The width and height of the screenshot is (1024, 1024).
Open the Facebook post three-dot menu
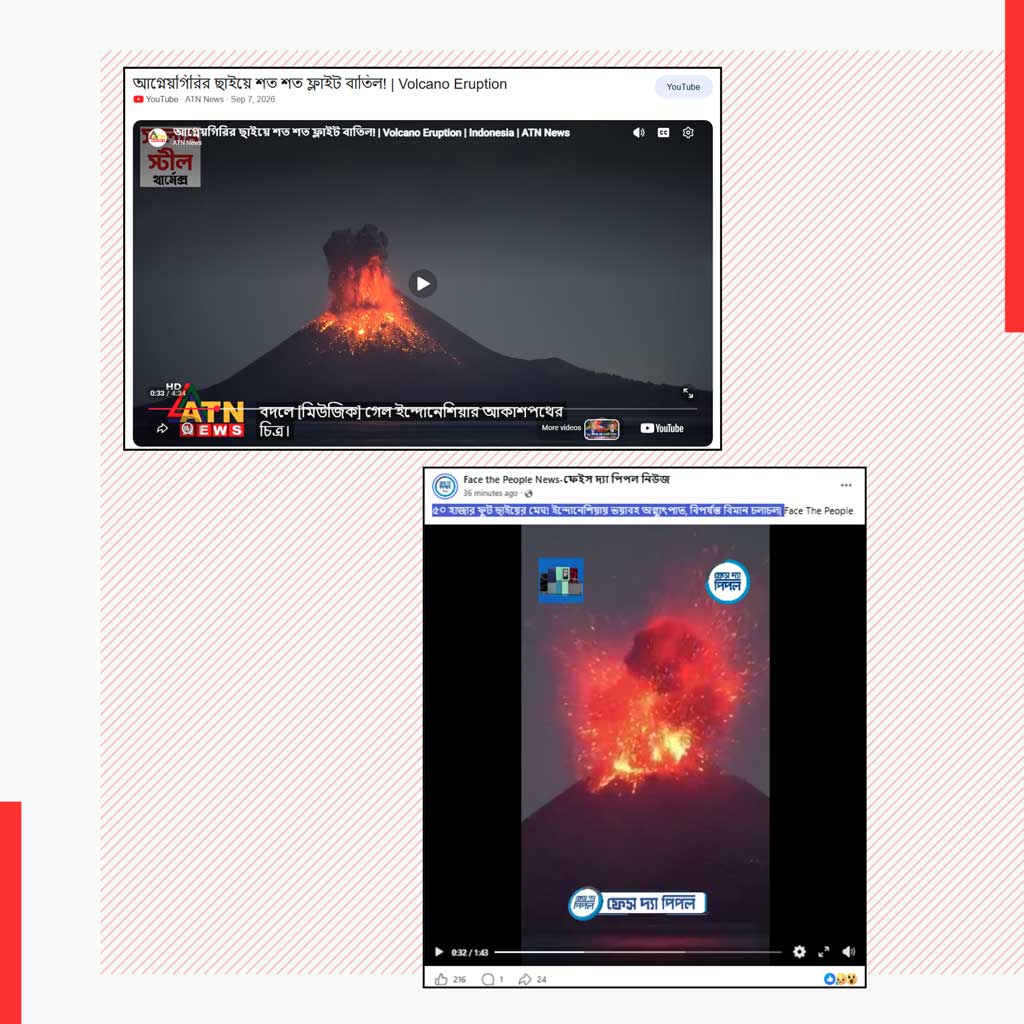[846, 485]
